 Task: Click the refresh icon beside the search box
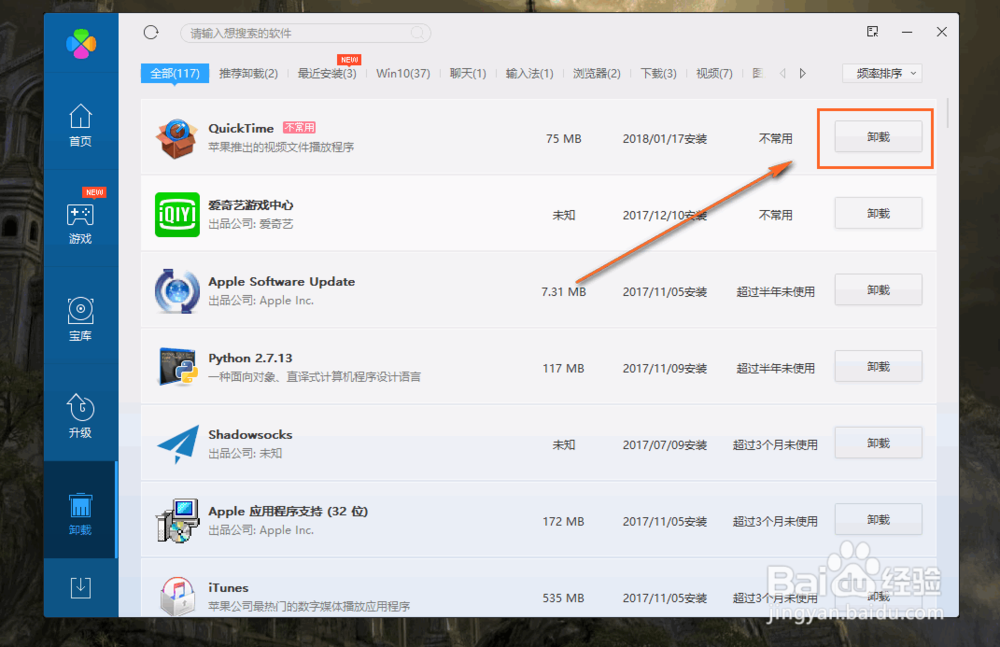pyautogui.click(x=150, y=31)
